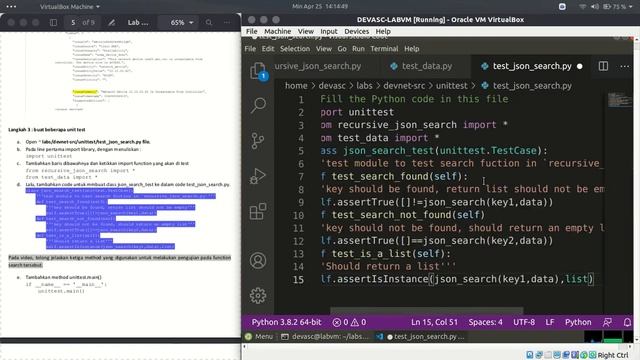Switch to the test_json_search.py taskbar entry
The width and height of the screenshot is (640, 360).
pos(420,337)
